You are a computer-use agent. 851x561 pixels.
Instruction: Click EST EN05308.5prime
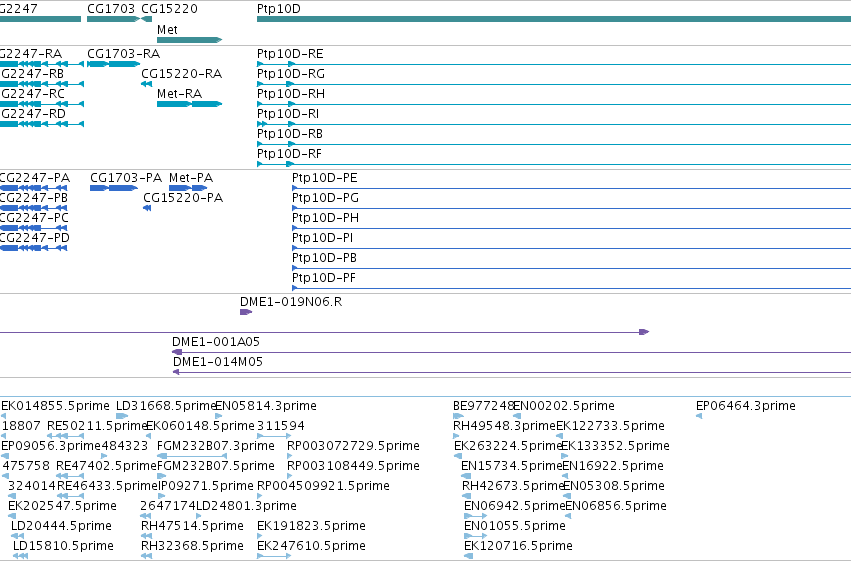(614, 486)
